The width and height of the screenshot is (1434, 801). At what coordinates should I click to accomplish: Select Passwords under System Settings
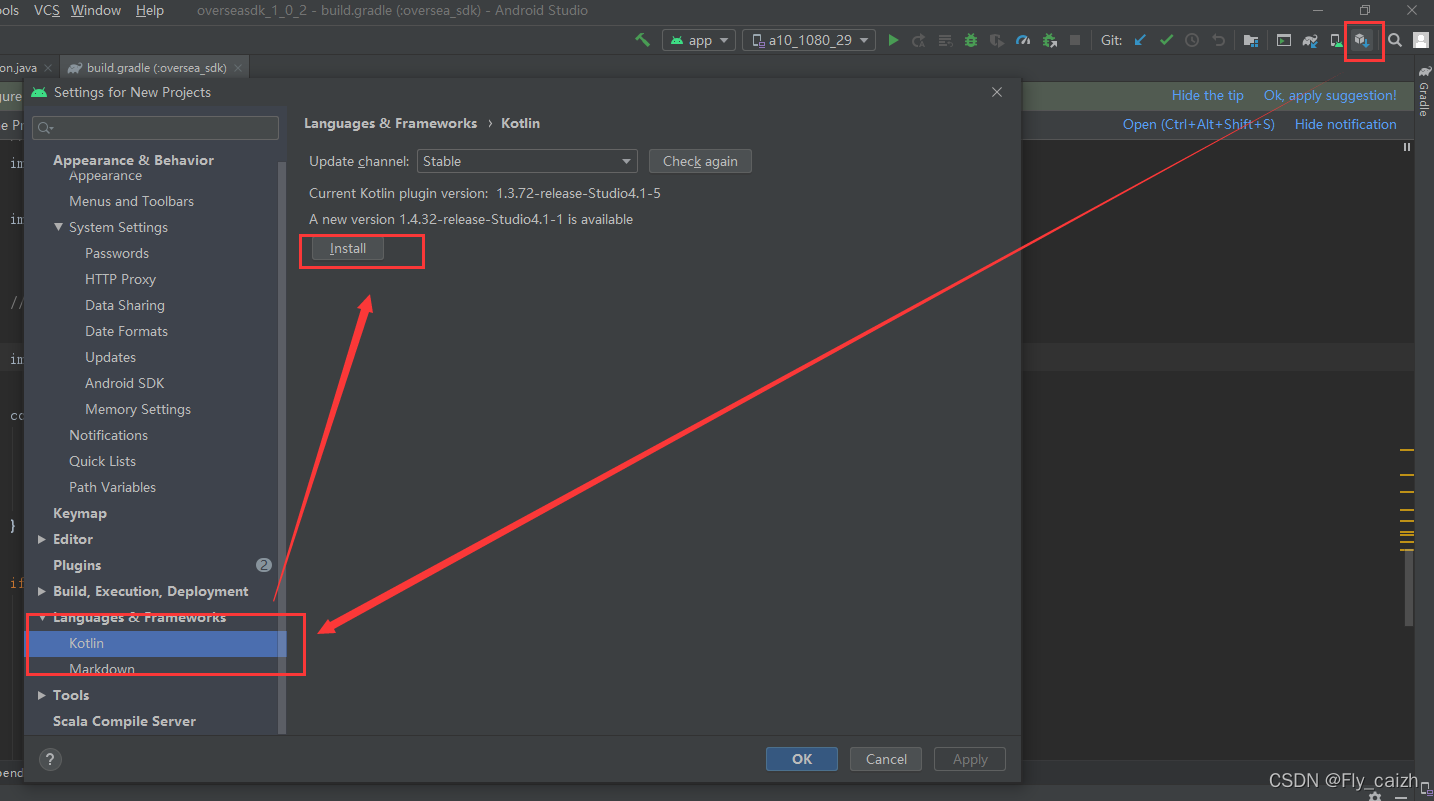coord(117,253)
